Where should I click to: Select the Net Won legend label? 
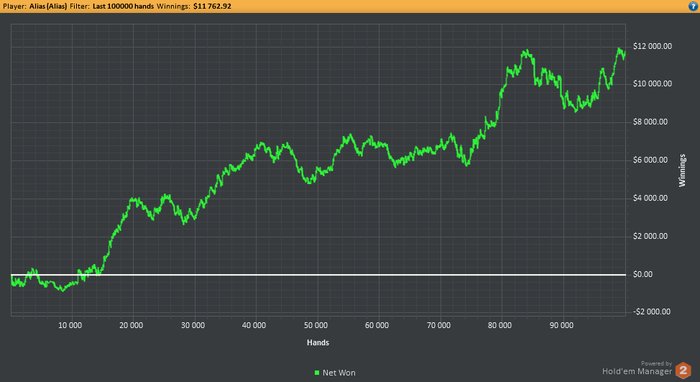tap(339, 373)
